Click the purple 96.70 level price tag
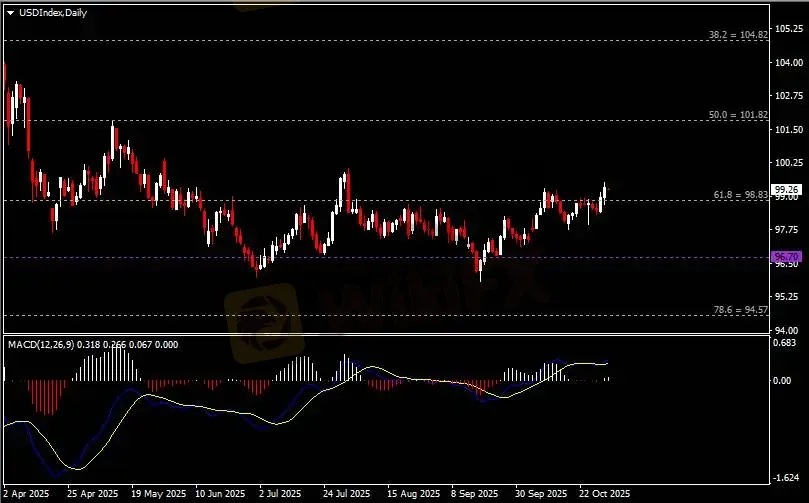The width and height of the screenshot is (809, 503). (x=786, y=256)
